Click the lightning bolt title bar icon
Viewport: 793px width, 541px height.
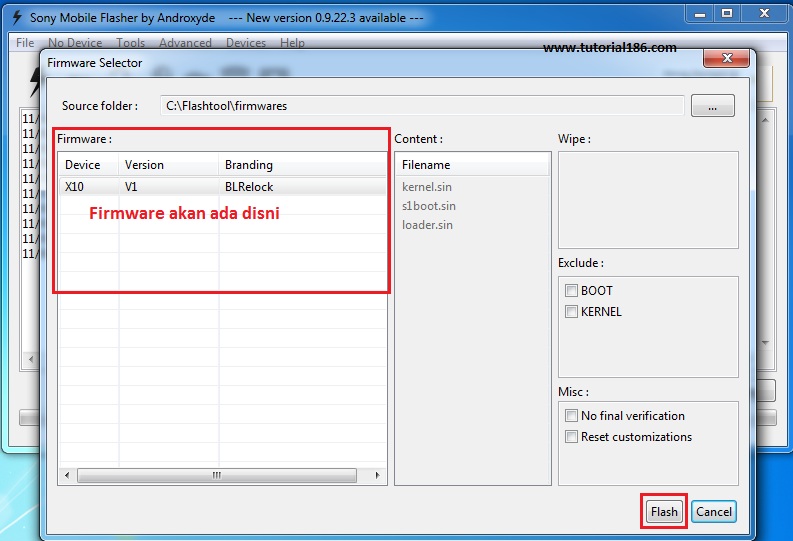(17, 18)
